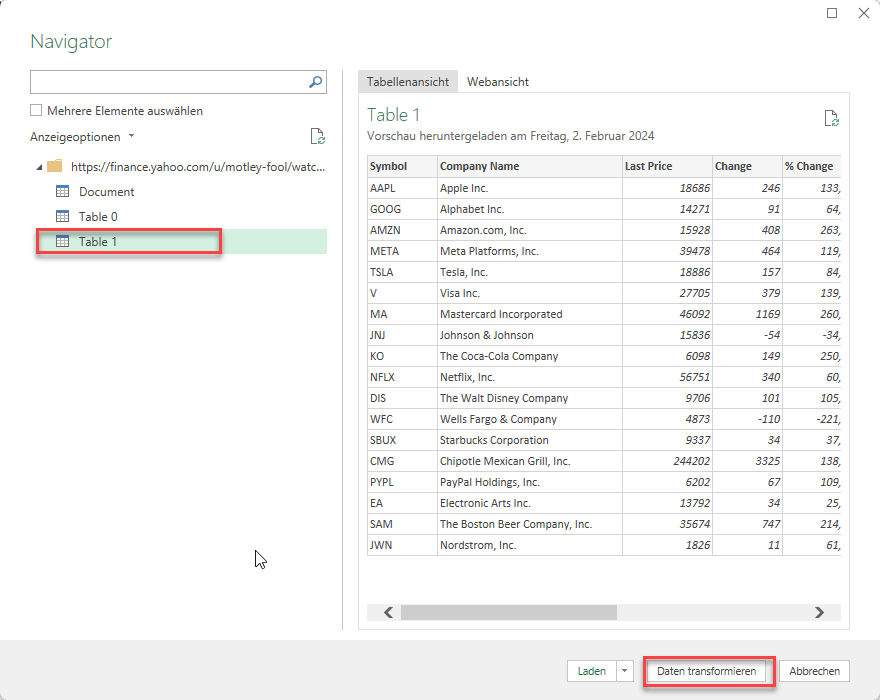Image resolution: width=880 pixels, height=700 pixels.
Task: Open the Anzeigeoptionen dropdown
Action: point(82,137)
